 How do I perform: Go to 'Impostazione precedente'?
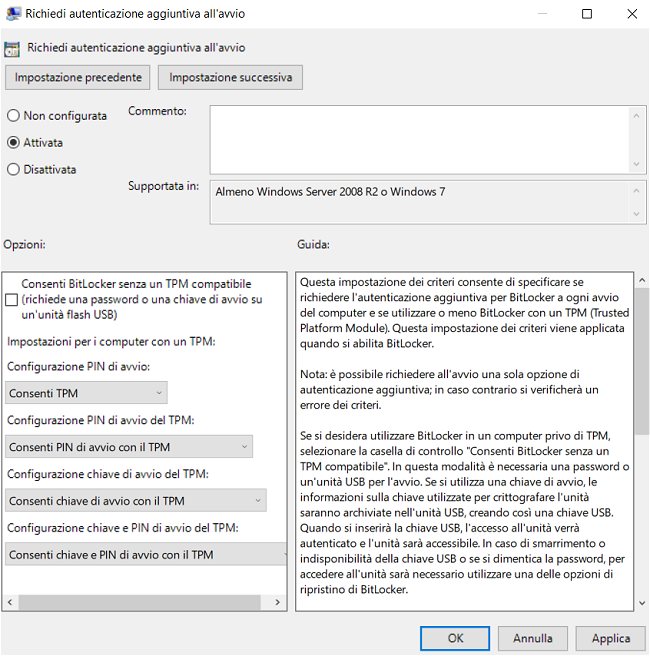[x=78, y=77]
